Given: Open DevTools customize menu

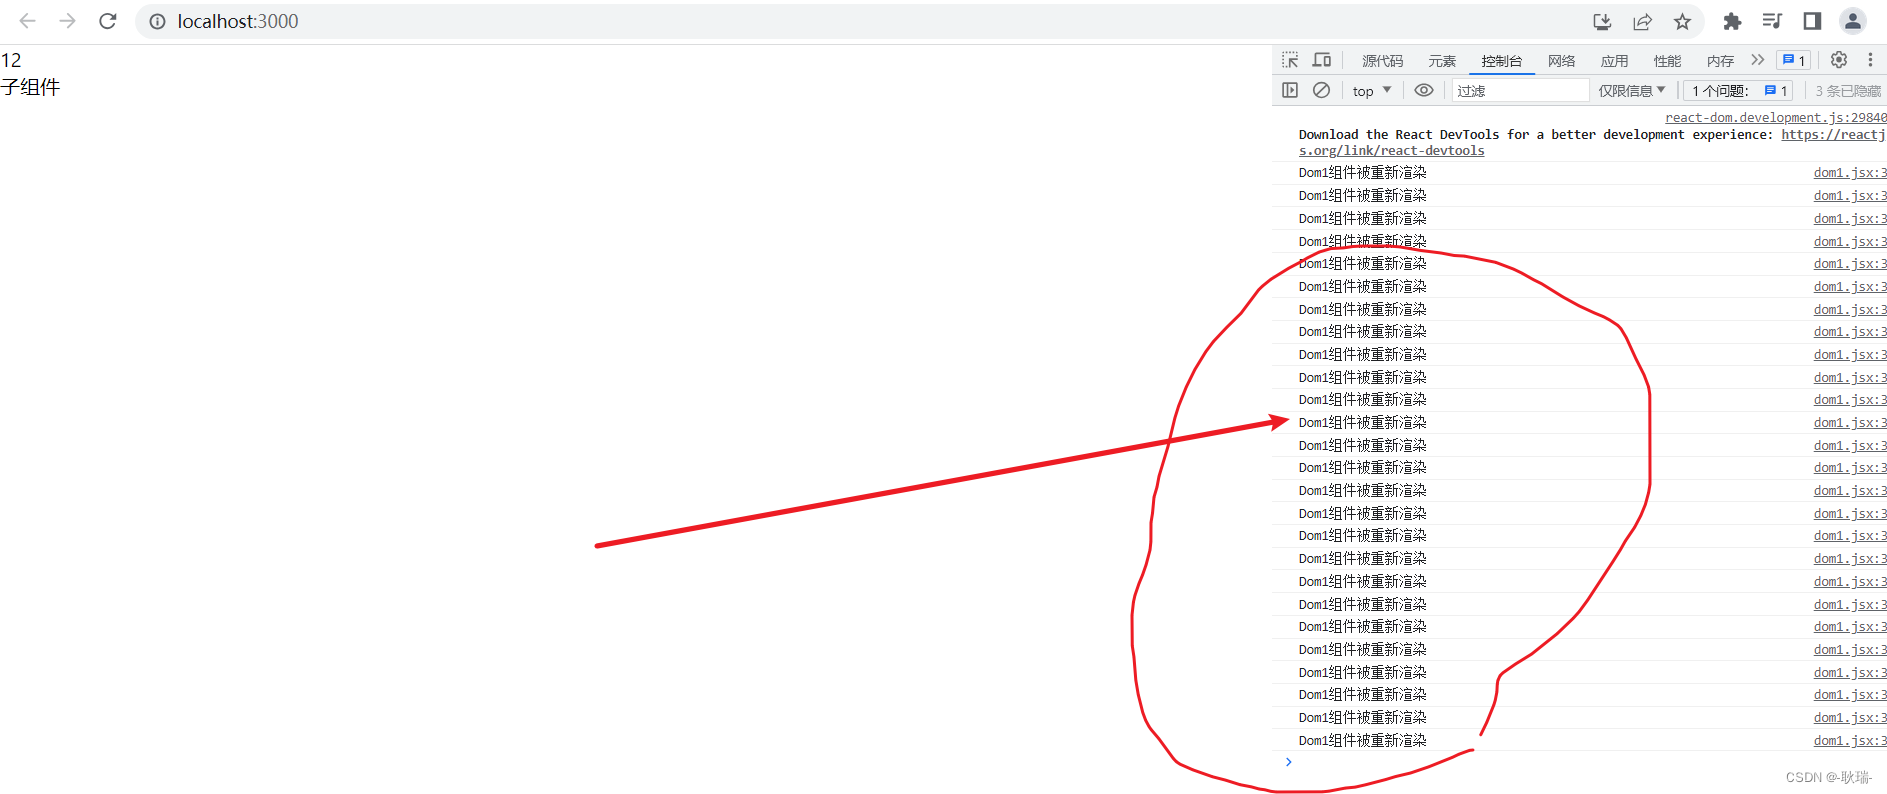Looking at the screenshot, I should pyautogui.click(x=1870, y=60).
